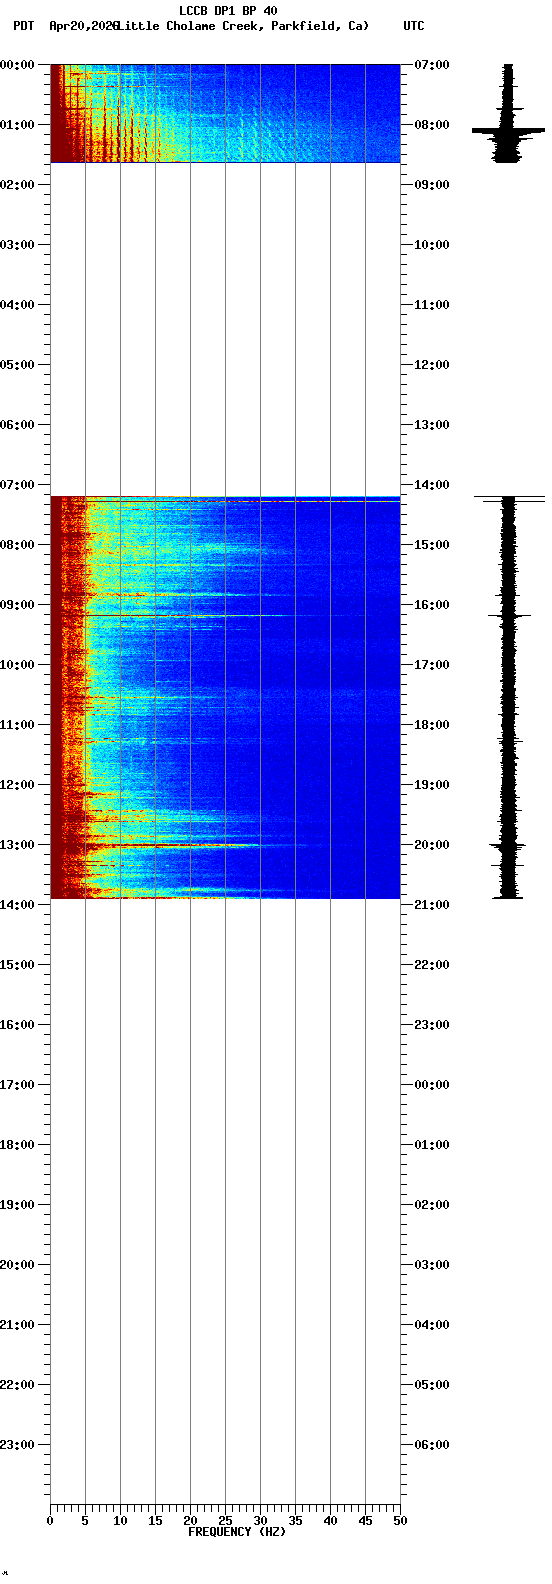
Task: Click the "11:00" PDT axis label on the left
Action: click(x=18, y=725)
